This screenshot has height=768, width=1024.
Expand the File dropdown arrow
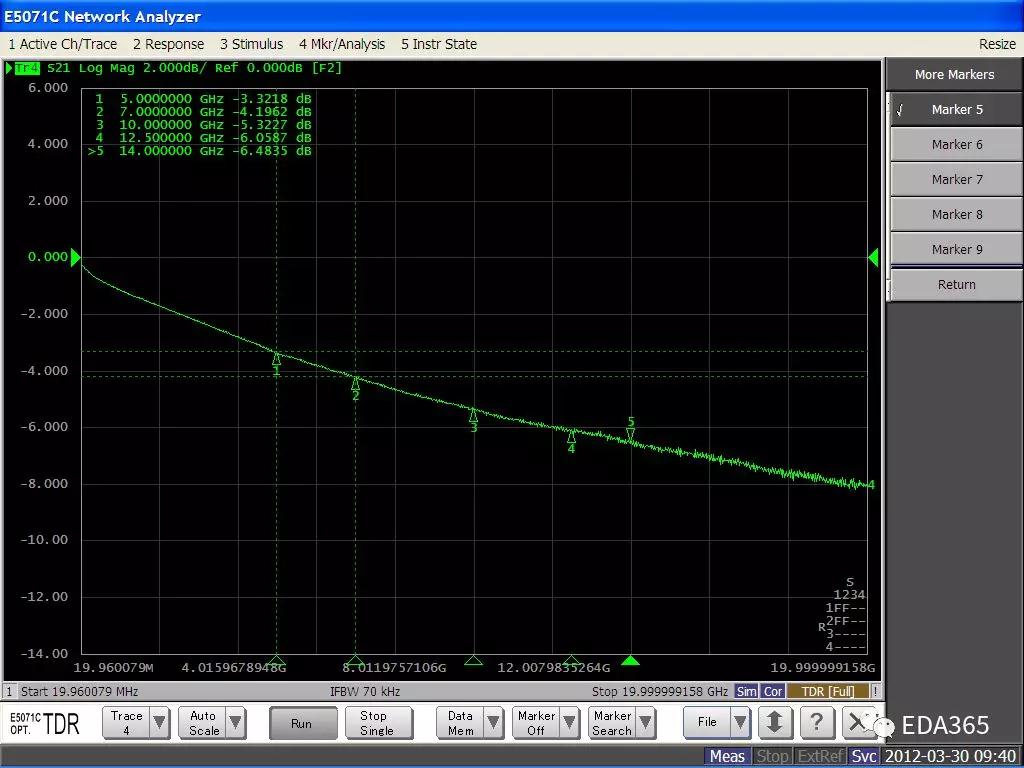[740, 722]
